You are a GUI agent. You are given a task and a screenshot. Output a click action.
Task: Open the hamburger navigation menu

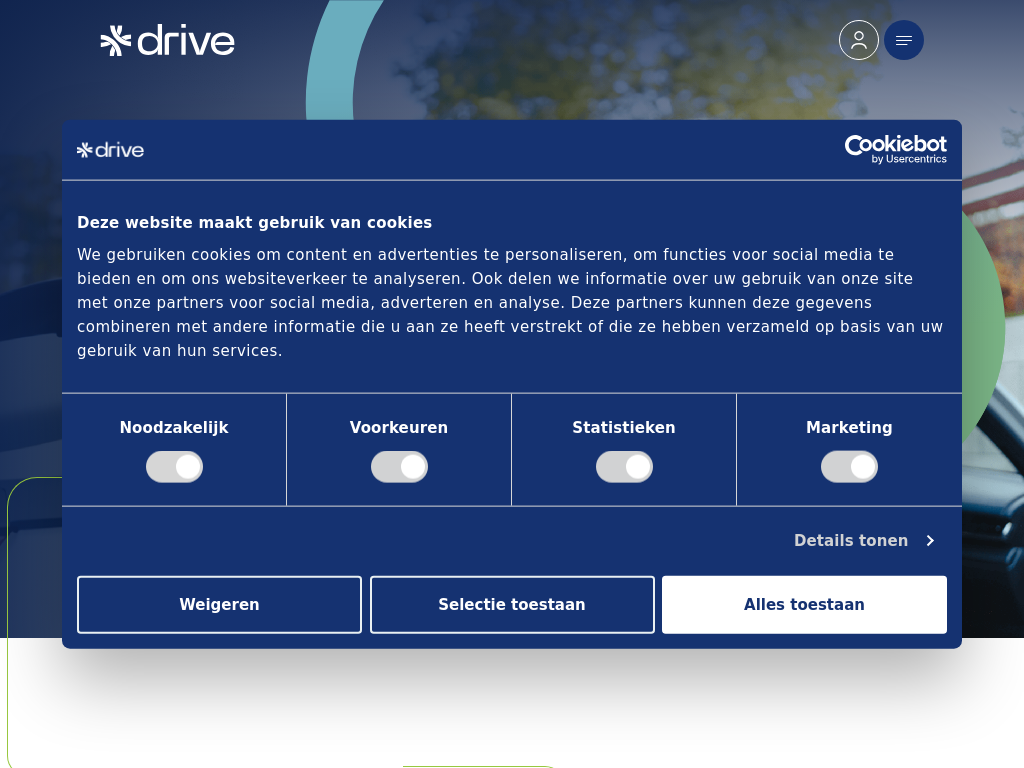click(904, 40)
